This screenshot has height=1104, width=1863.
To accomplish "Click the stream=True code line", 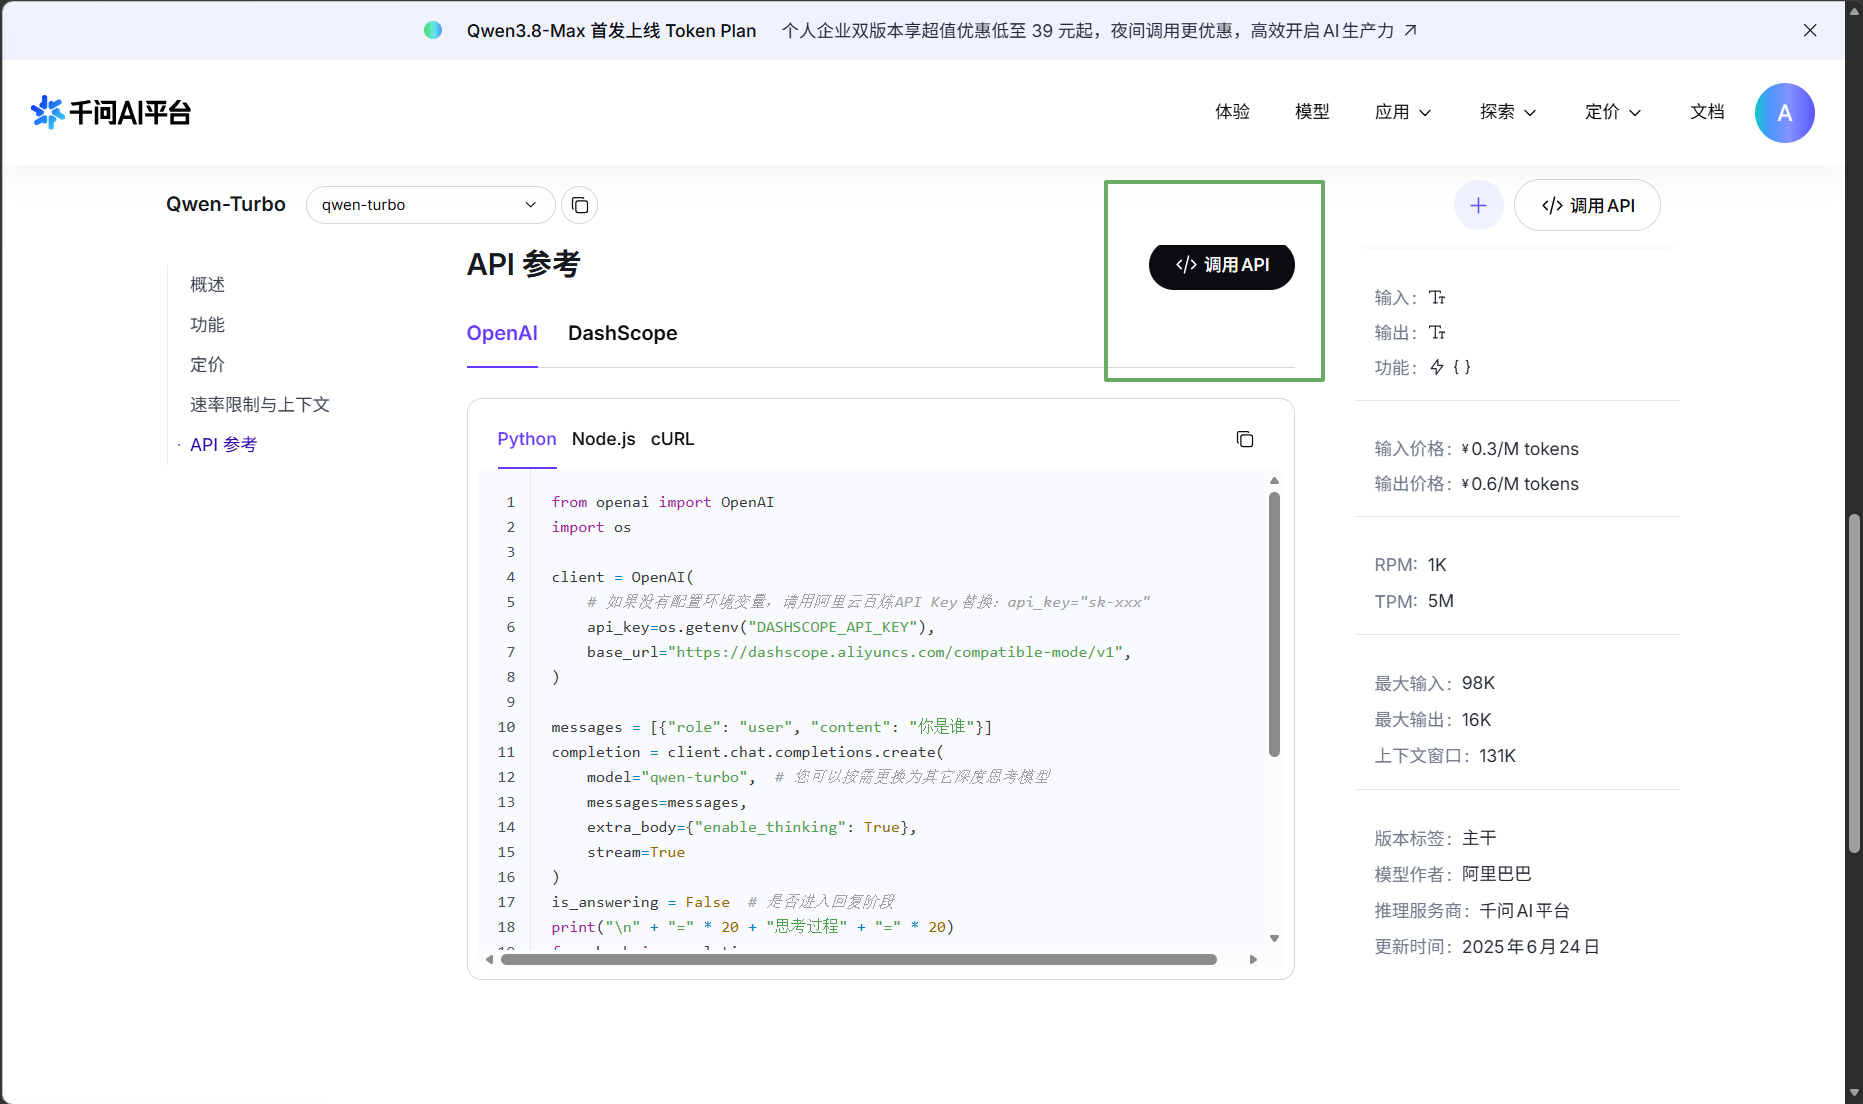I will click(x=636, y=852).
